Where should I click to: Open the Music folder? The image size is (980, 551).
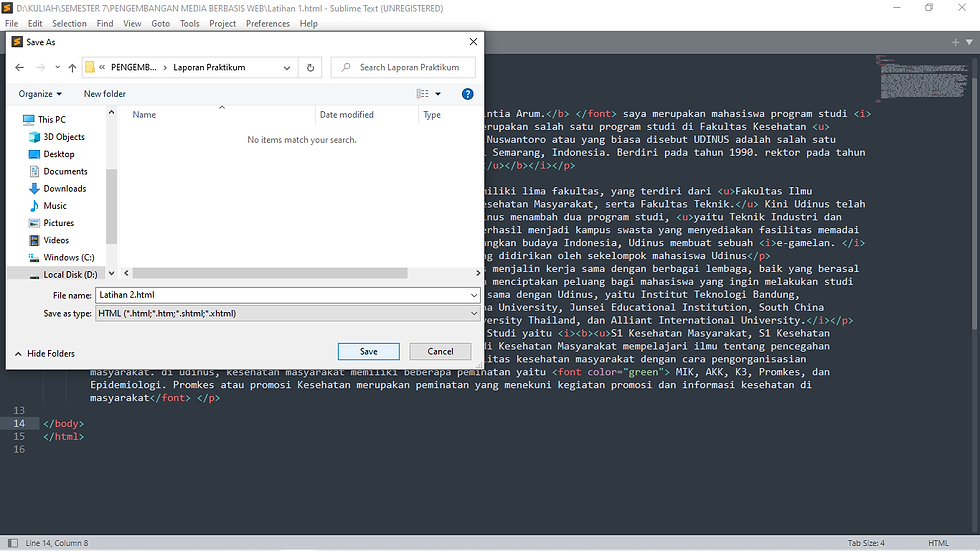click(x=48, y=206)
